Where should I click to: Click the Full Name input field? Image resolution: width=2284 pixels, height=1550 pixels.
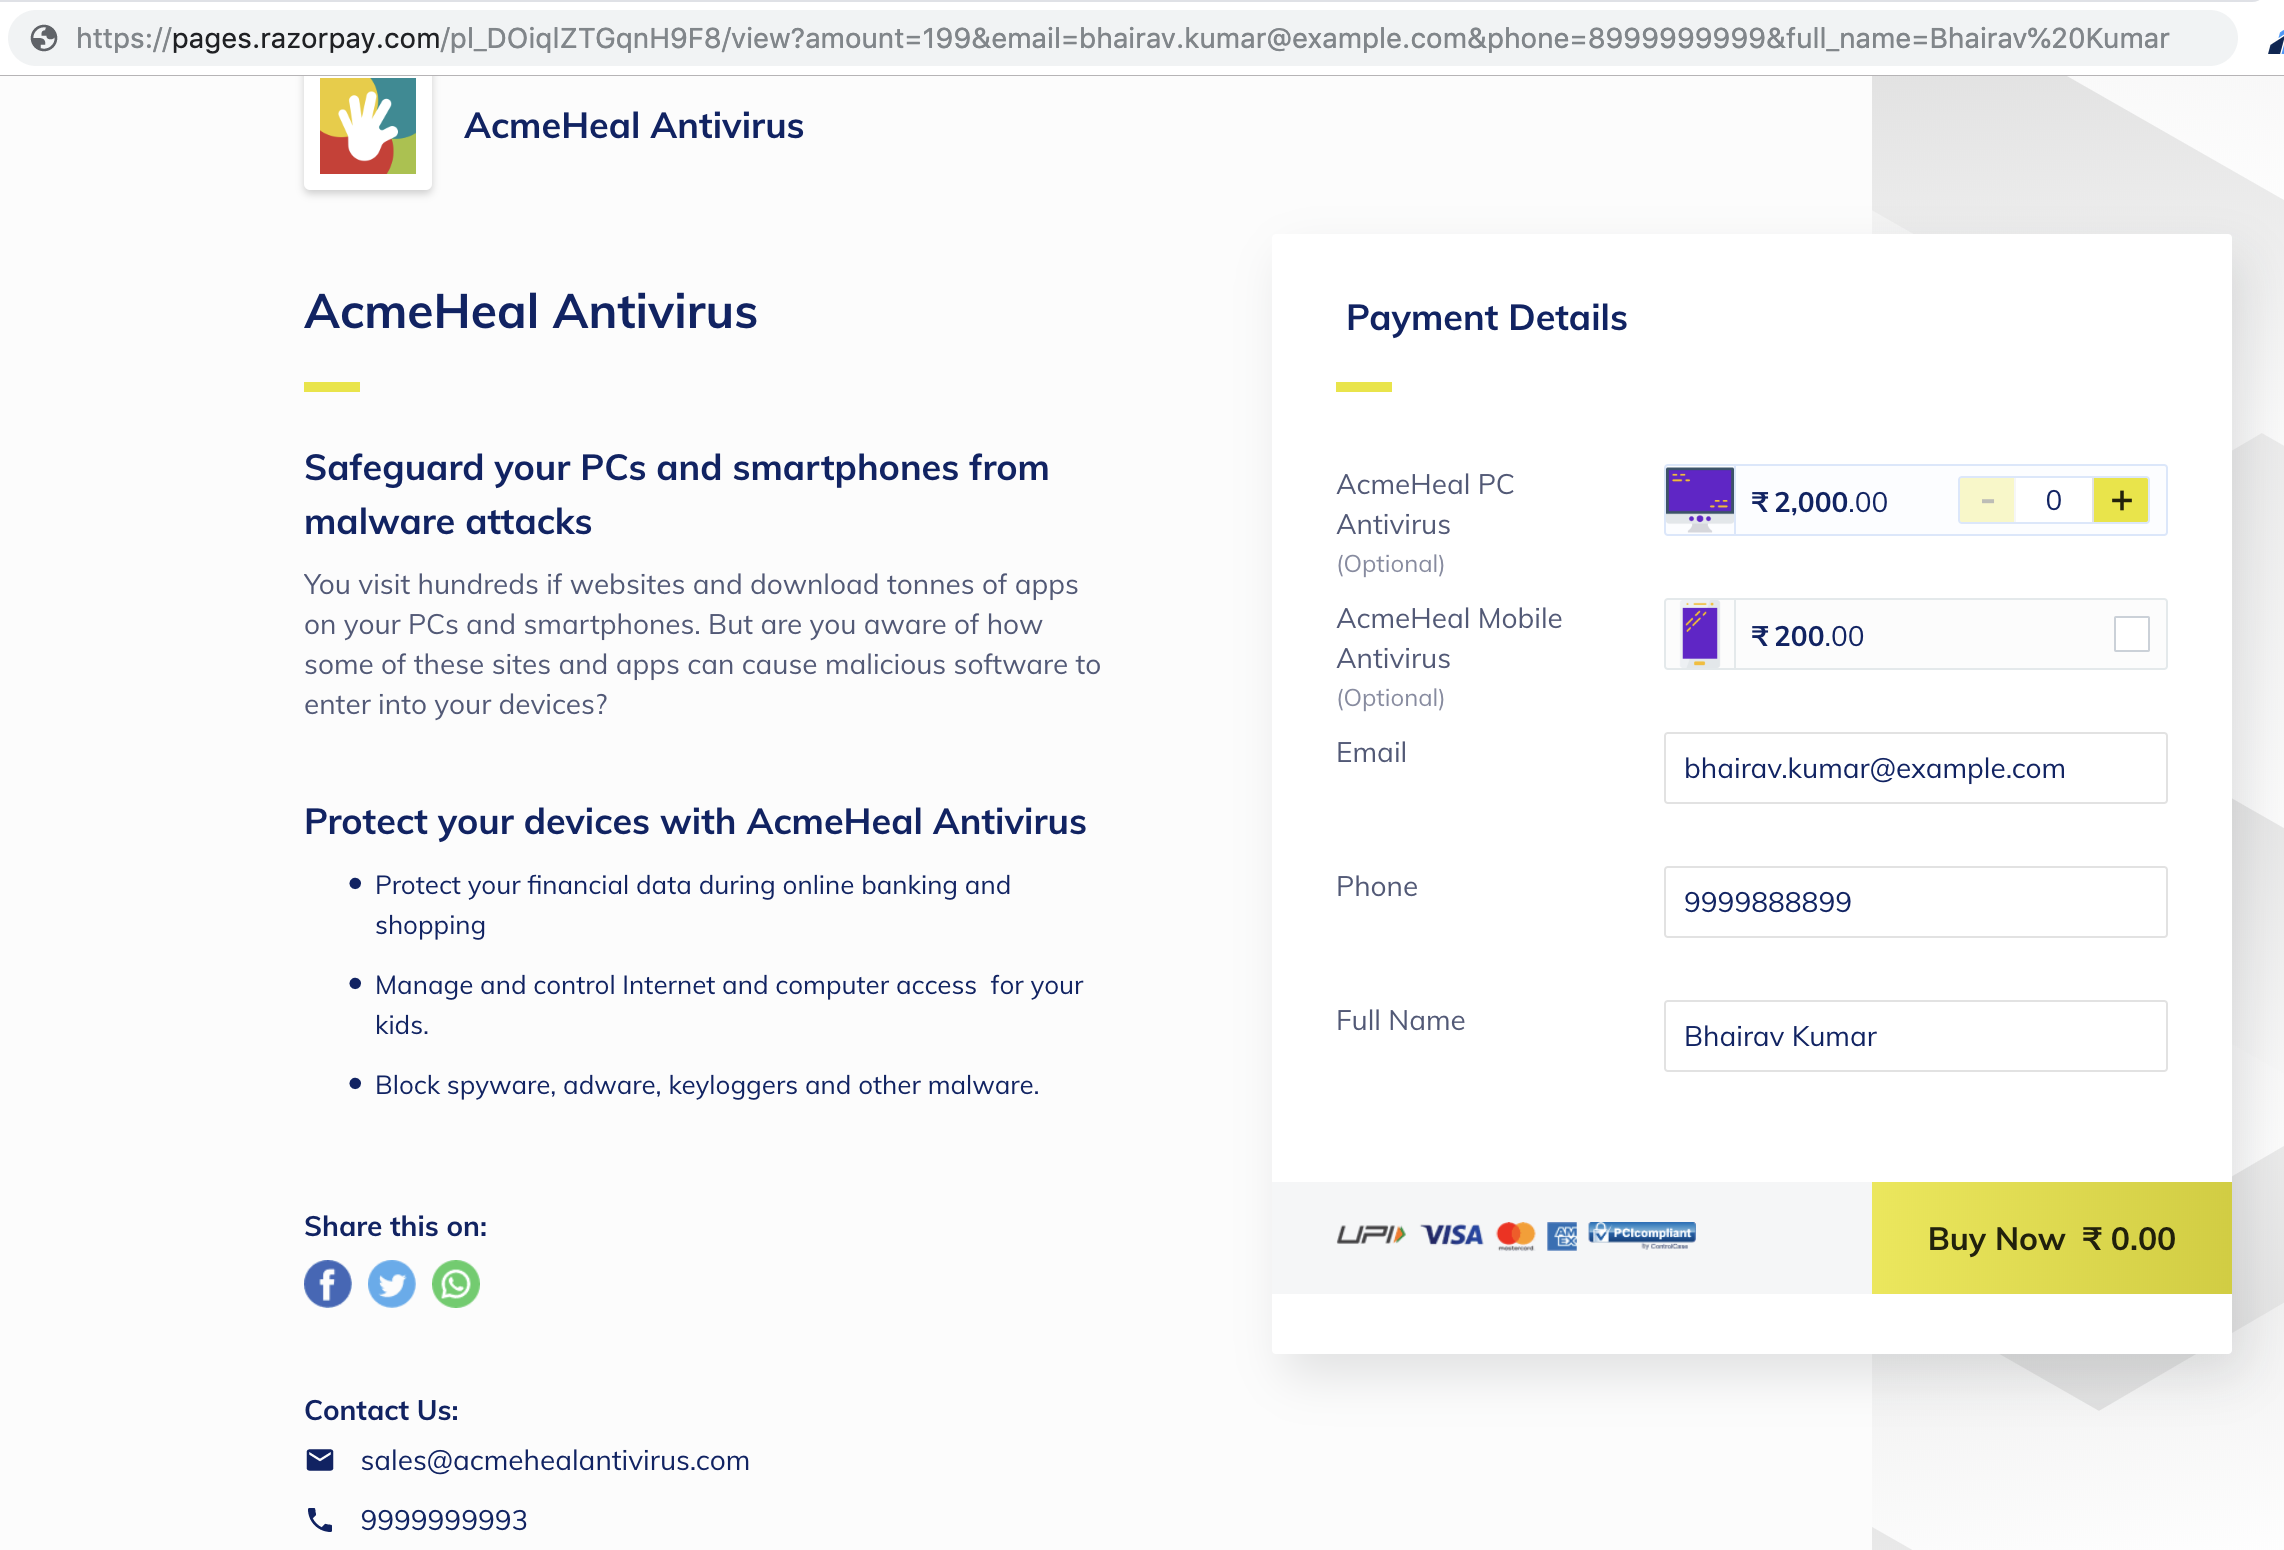[x=1915, y=1036]
